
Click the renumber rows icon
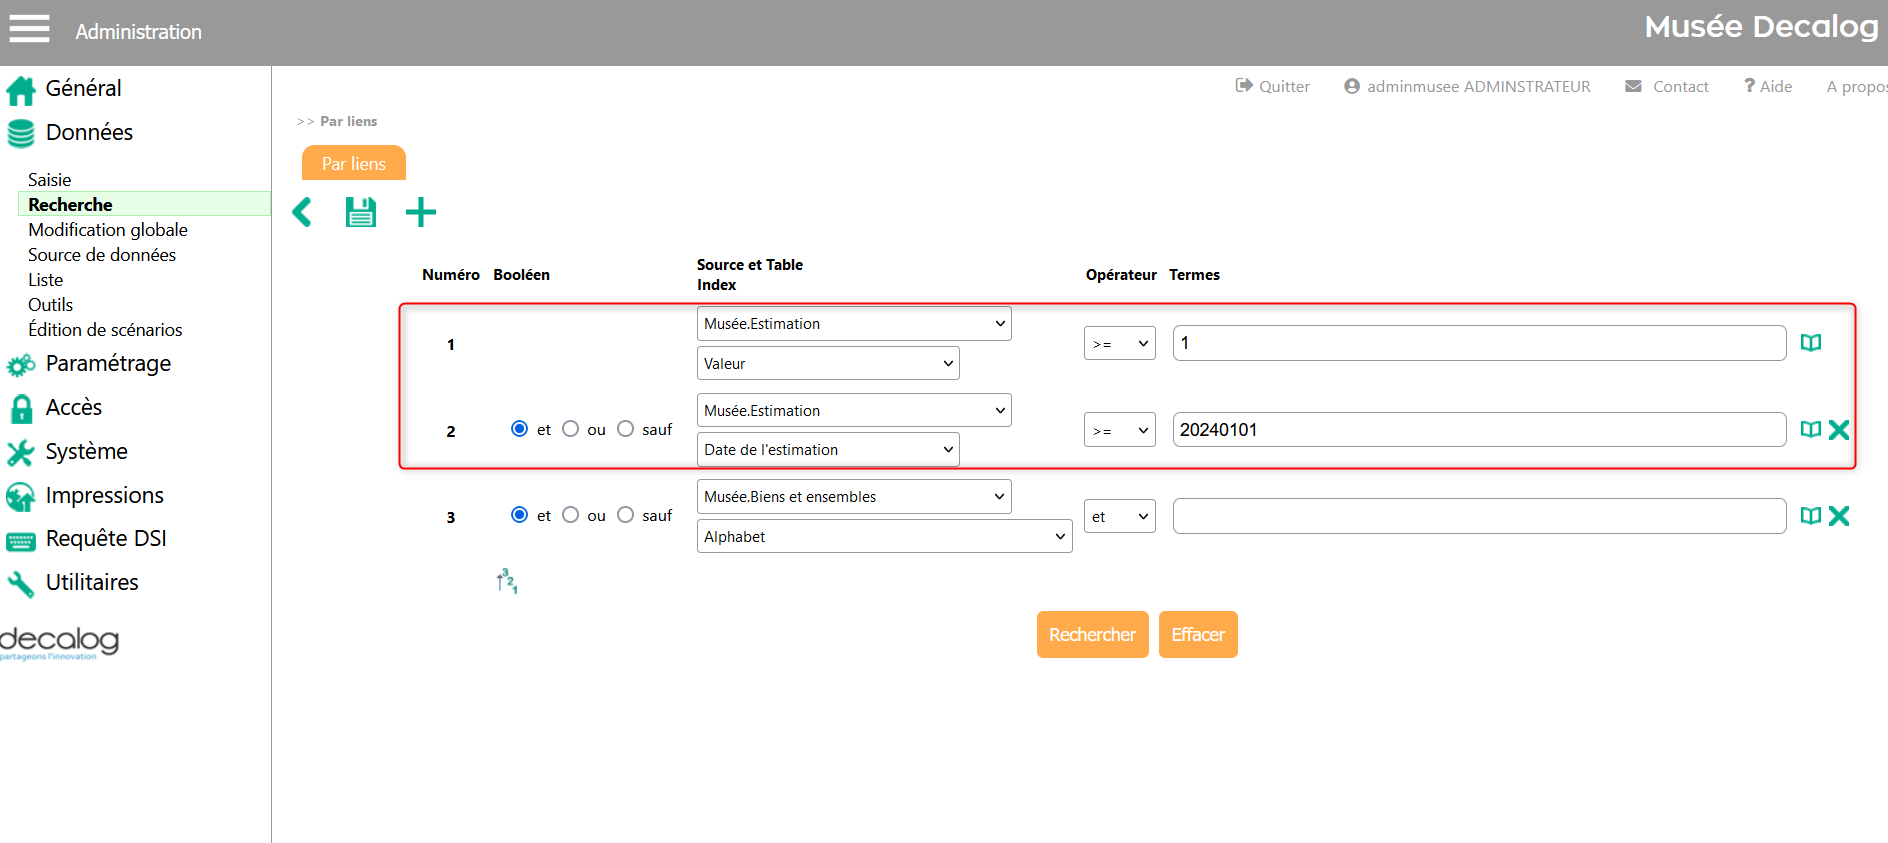coord(507,581)
